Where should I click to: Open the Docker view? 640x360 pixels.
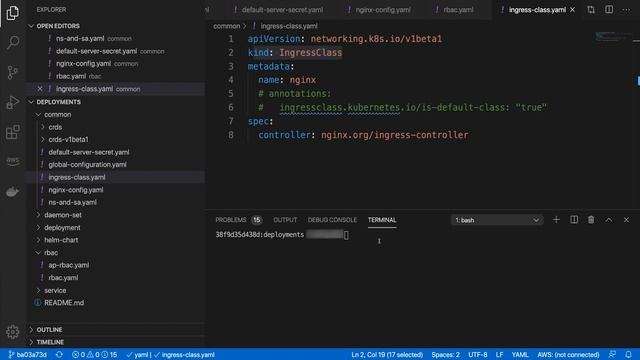coord(13,191)
